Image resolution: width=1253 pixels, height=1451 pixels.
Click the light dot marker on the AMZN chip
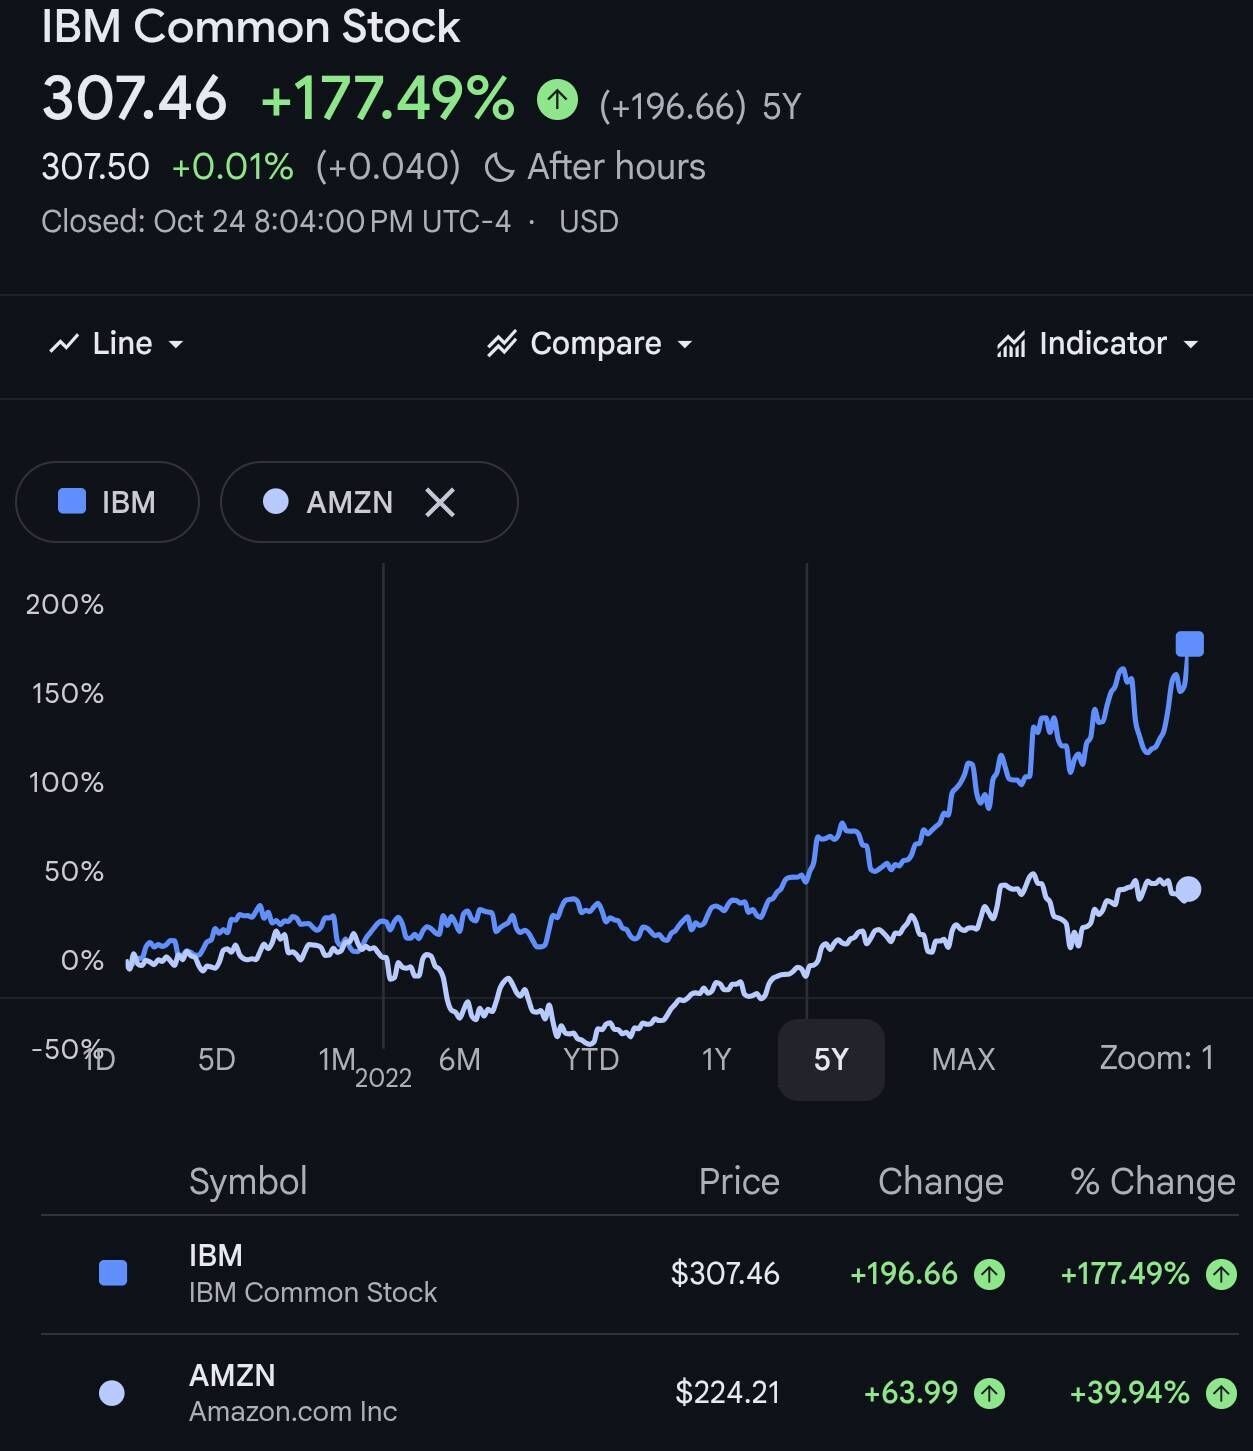[x=275, y=502]
